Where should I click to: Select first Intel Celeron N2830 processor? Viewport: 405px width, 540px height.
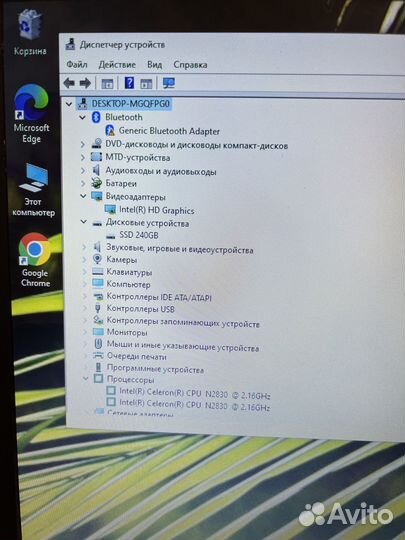pos(195,393)
